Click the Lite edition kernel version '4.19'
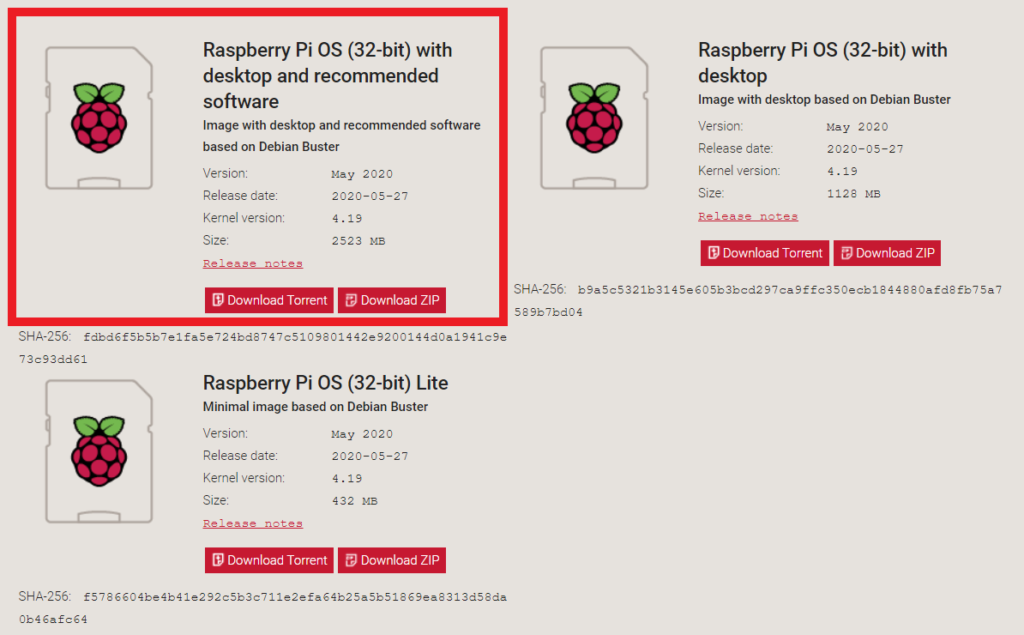The image size is (1024, 635). point(347,479)
